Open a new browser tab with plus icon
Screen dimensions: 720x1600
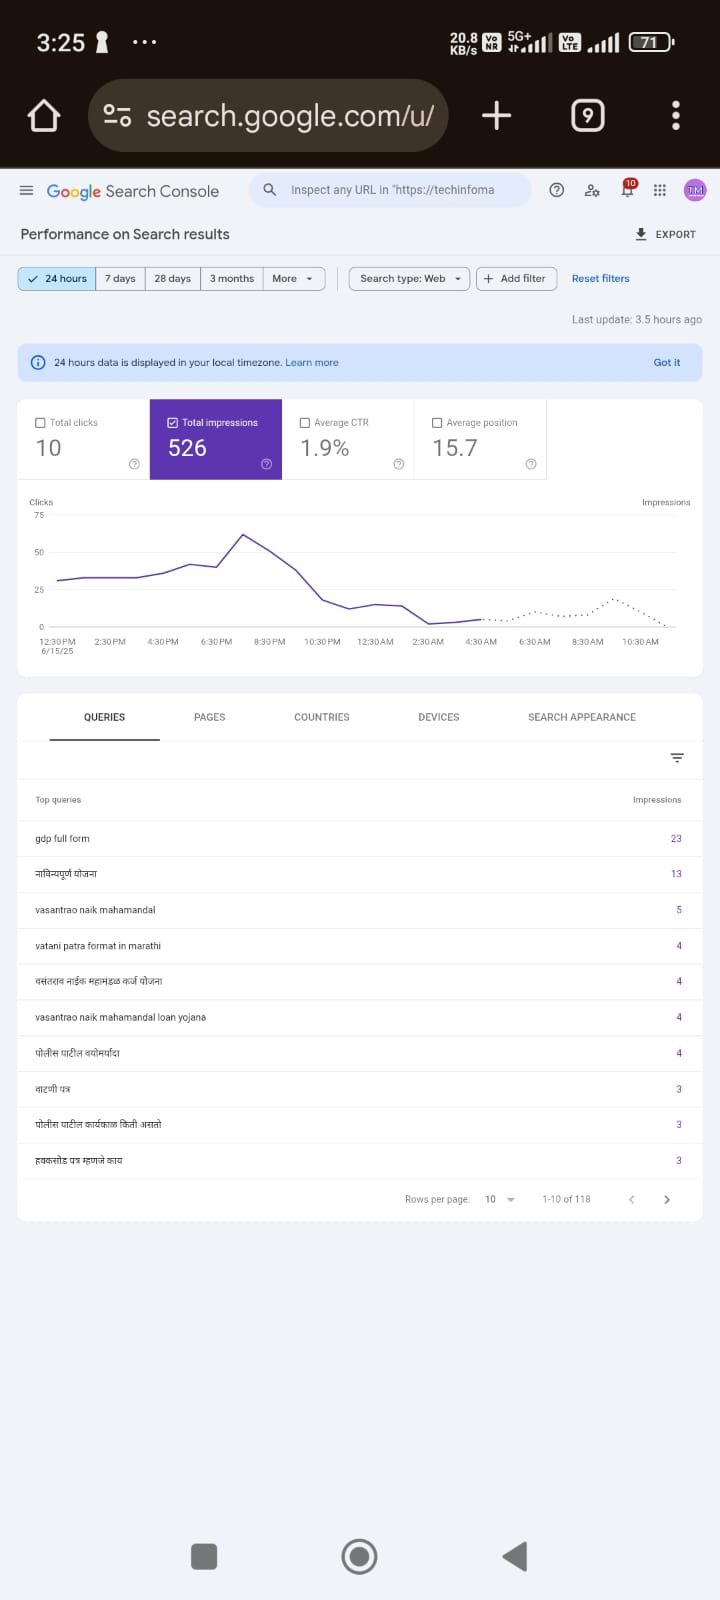pyautogui.click(x=496, y=116)
